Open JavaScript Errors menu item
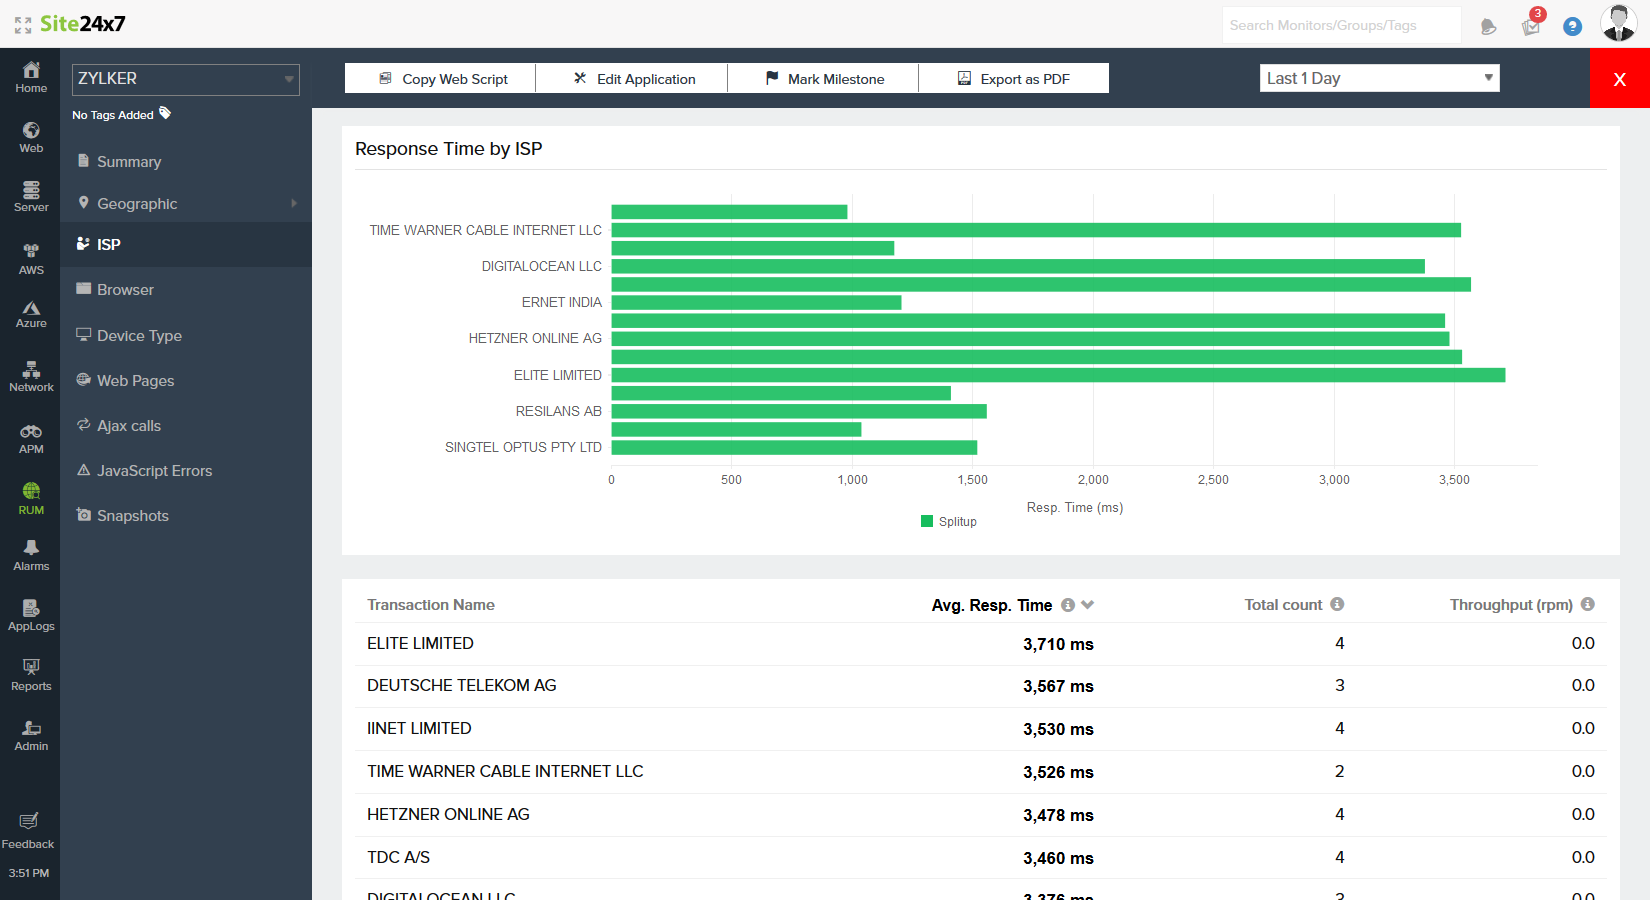 [154, 471]
